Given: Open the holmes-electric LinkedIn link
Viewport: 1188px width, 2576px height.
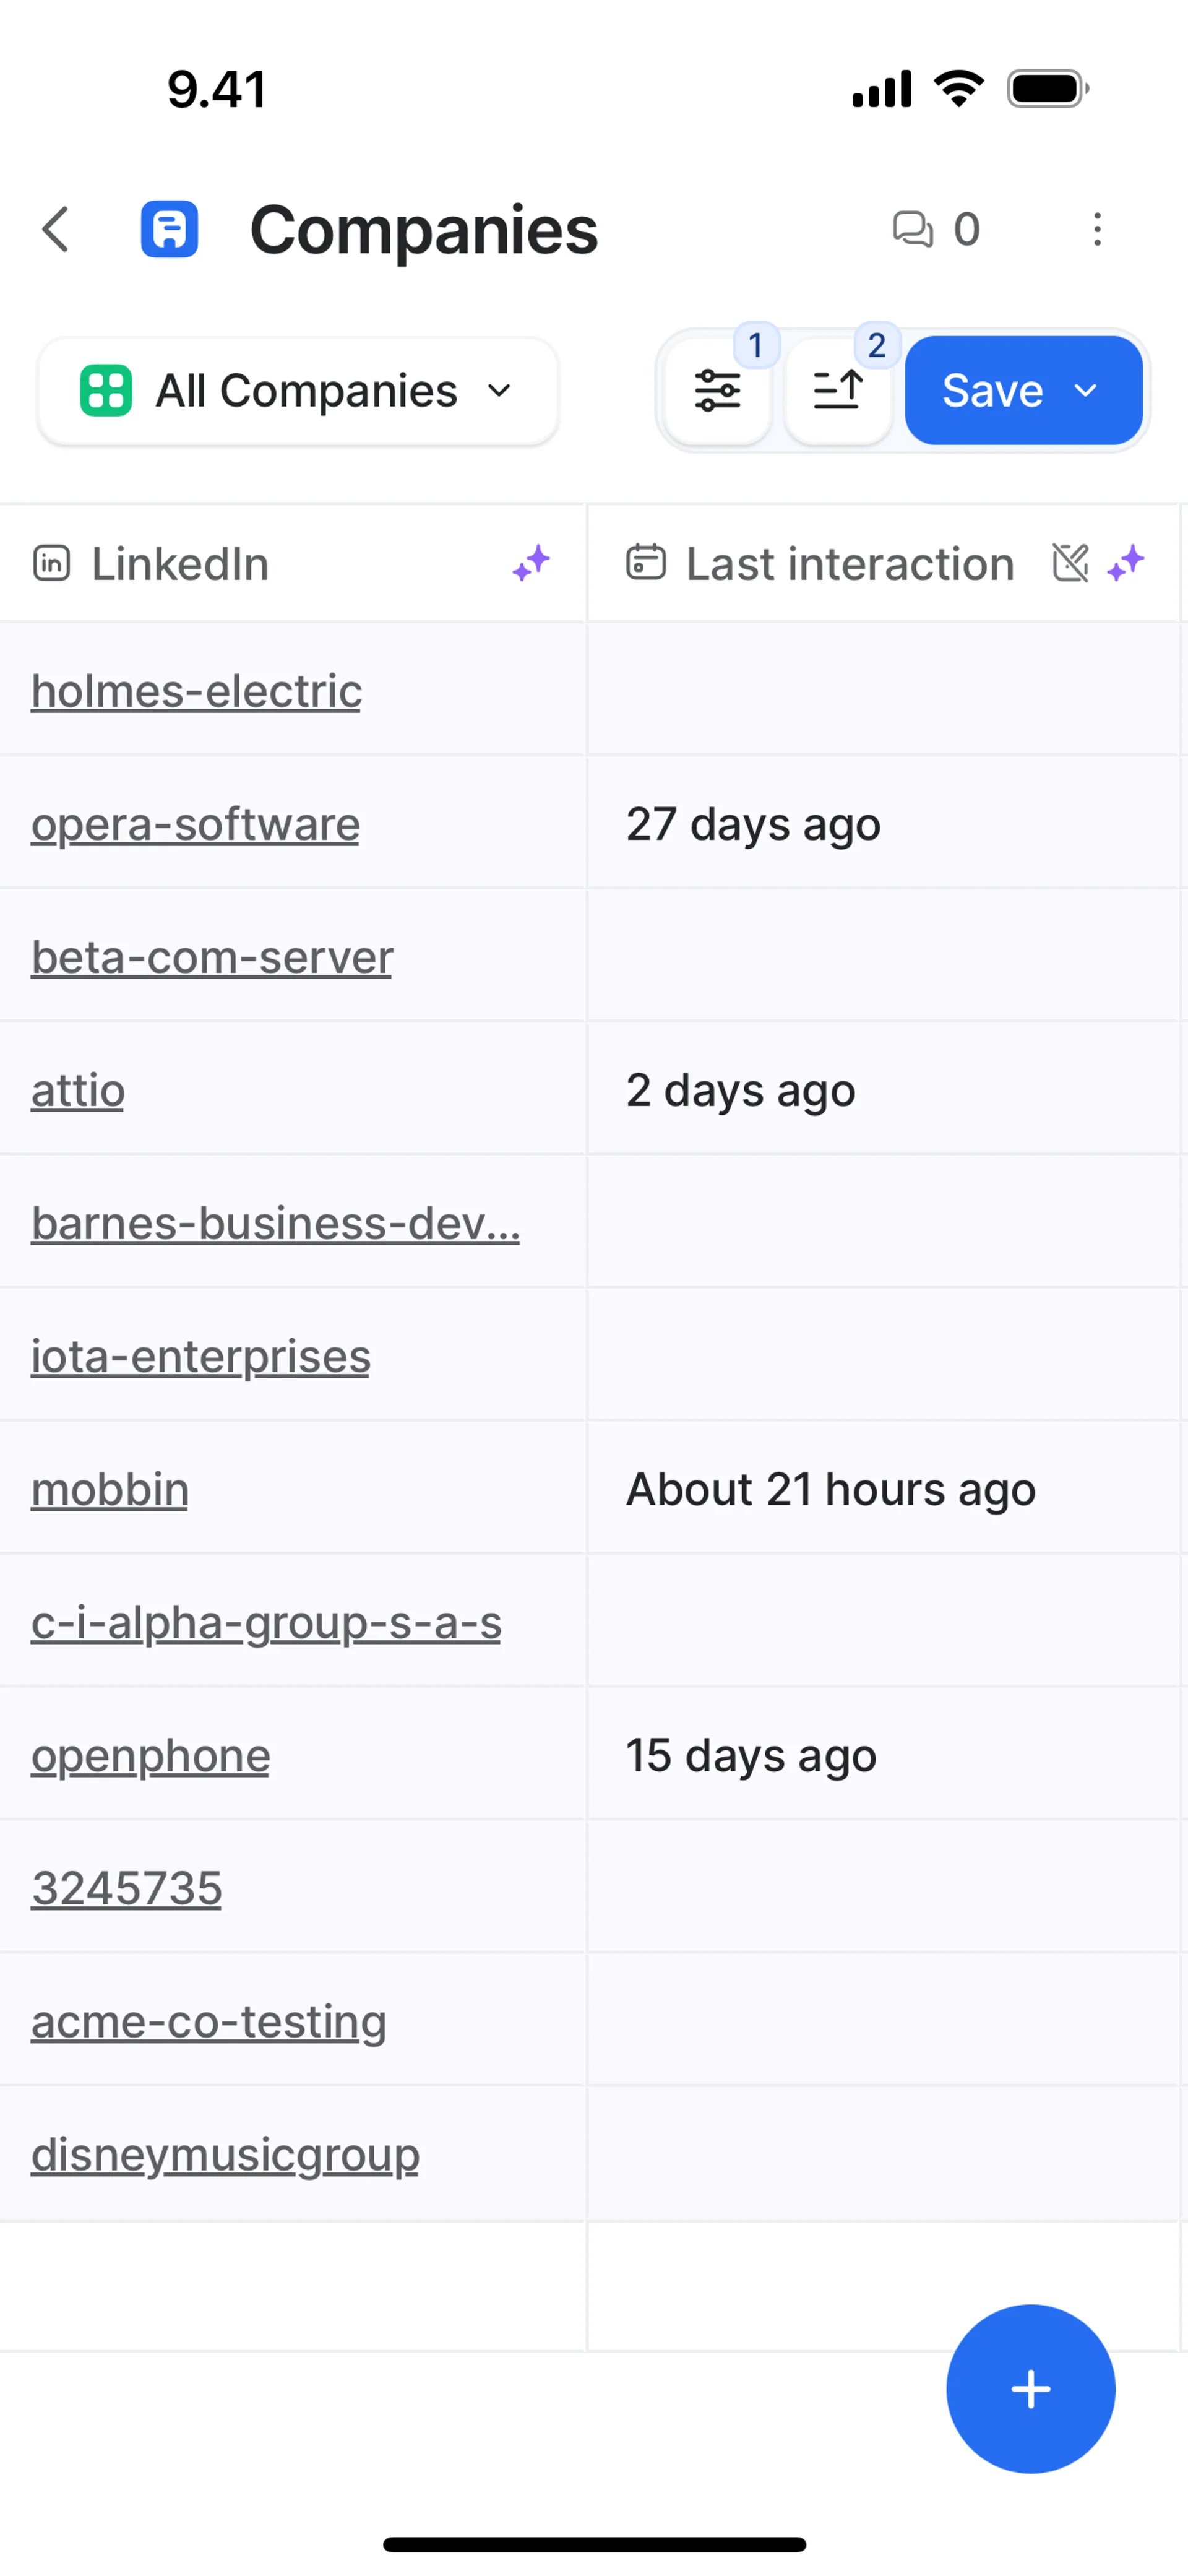Looking at the screenshot, I should (x=196, y=691).
